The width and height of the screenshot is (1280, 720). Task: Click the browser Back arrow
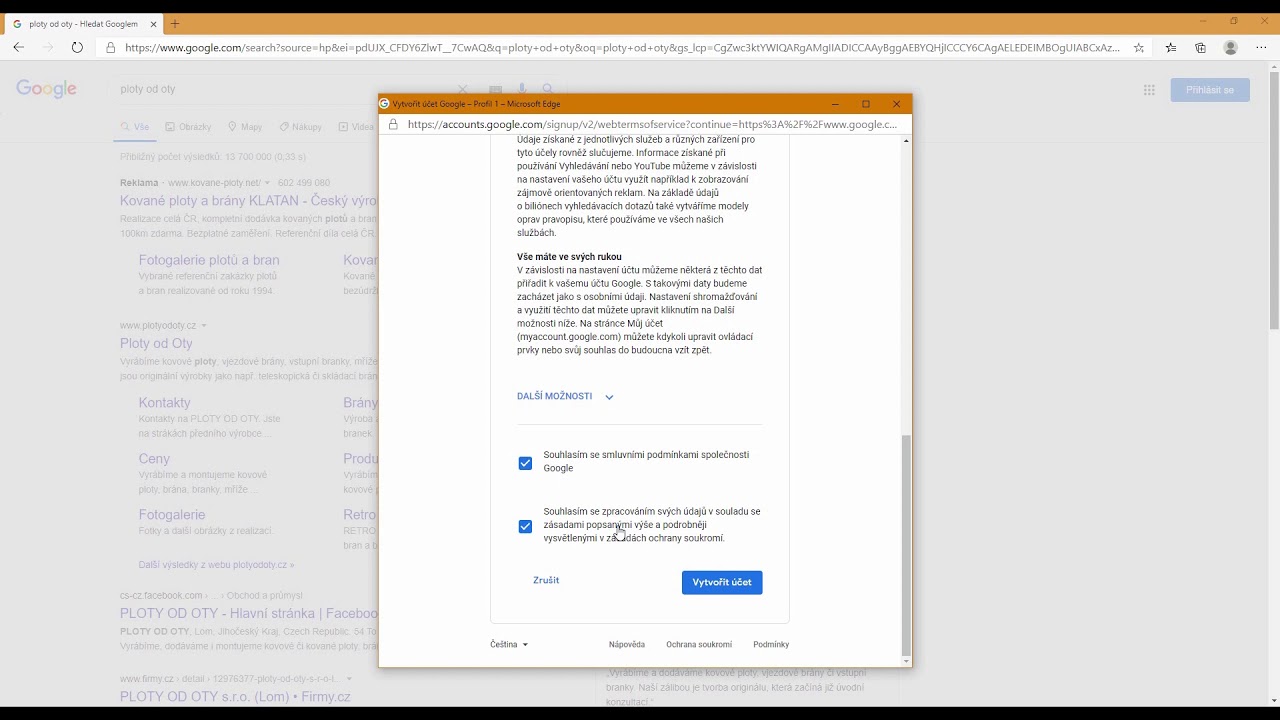coord(18,47)
